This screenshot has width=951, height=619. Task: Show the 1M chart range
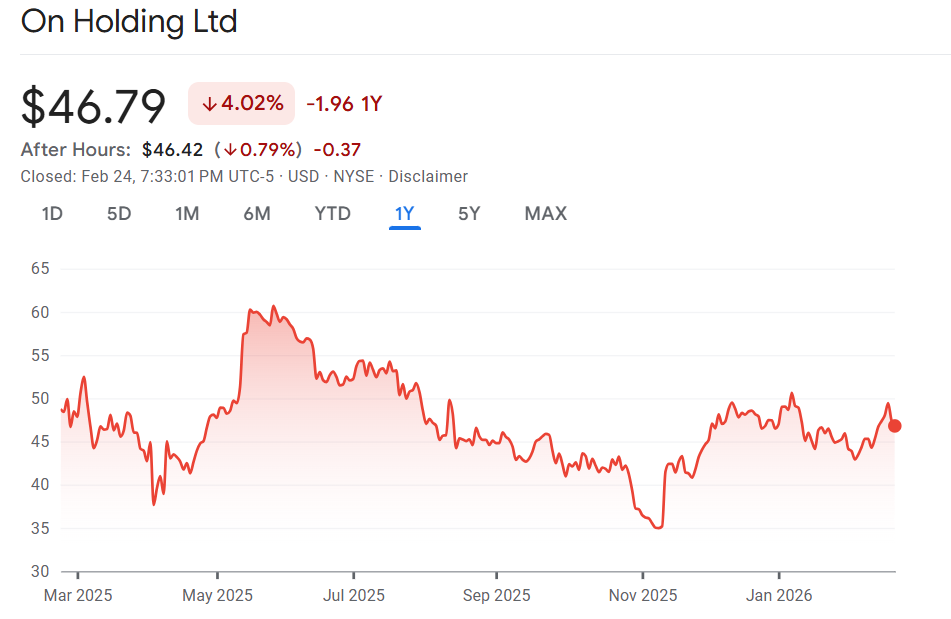coord(187,213)
